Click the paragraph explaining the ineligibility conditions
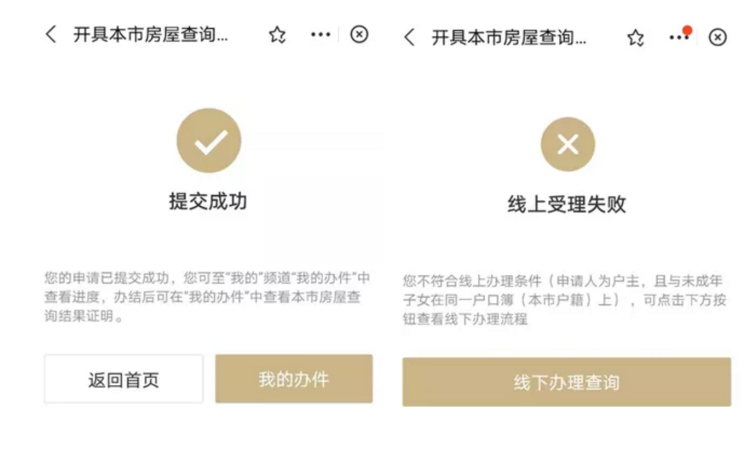The height and width of the screenshot is (453, 750). point(566,299)
